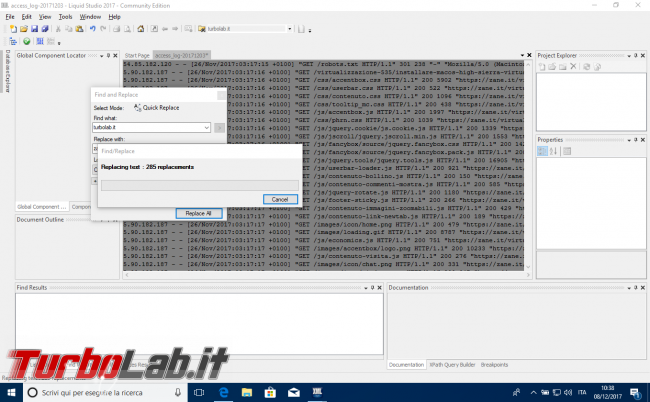Open Find Results panel options arrow
This screenshot has width=650, height=402.
coord(366,288)
